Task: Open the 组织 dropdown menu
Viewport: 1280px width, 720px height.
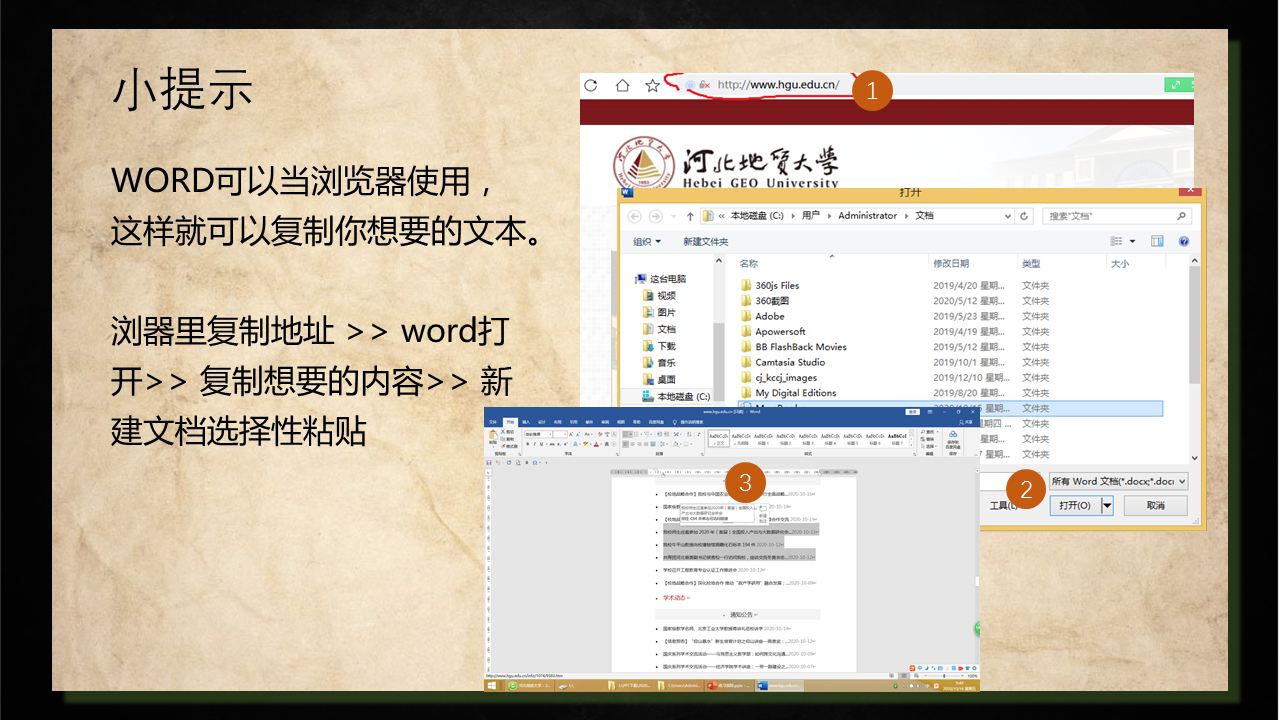Action: coord(647,241)
